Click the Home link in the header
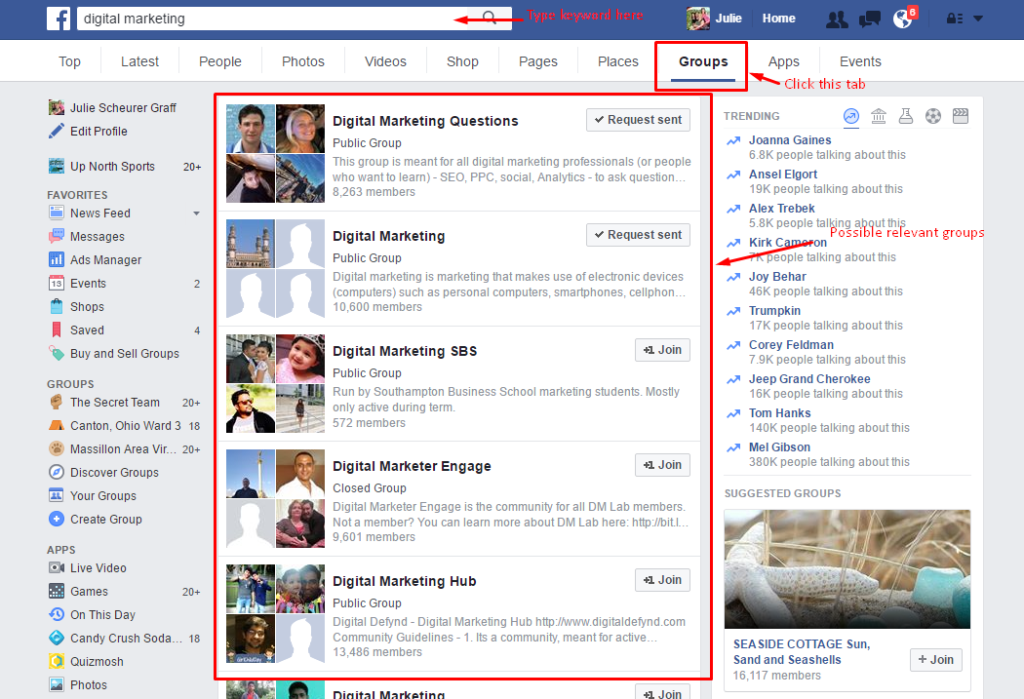The image size is (1024, 699). point(778,18)
